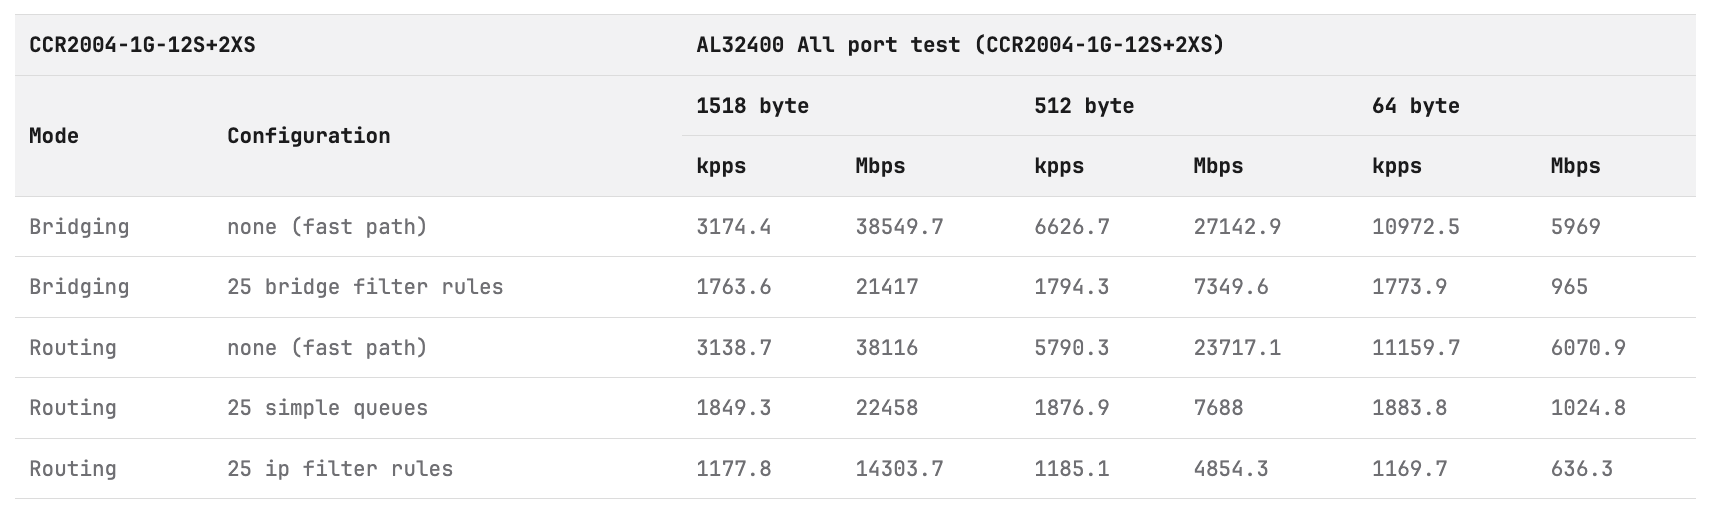Click the 636.3 Mbps cell
The image size is (1713, 514).
pos(1581,469)
